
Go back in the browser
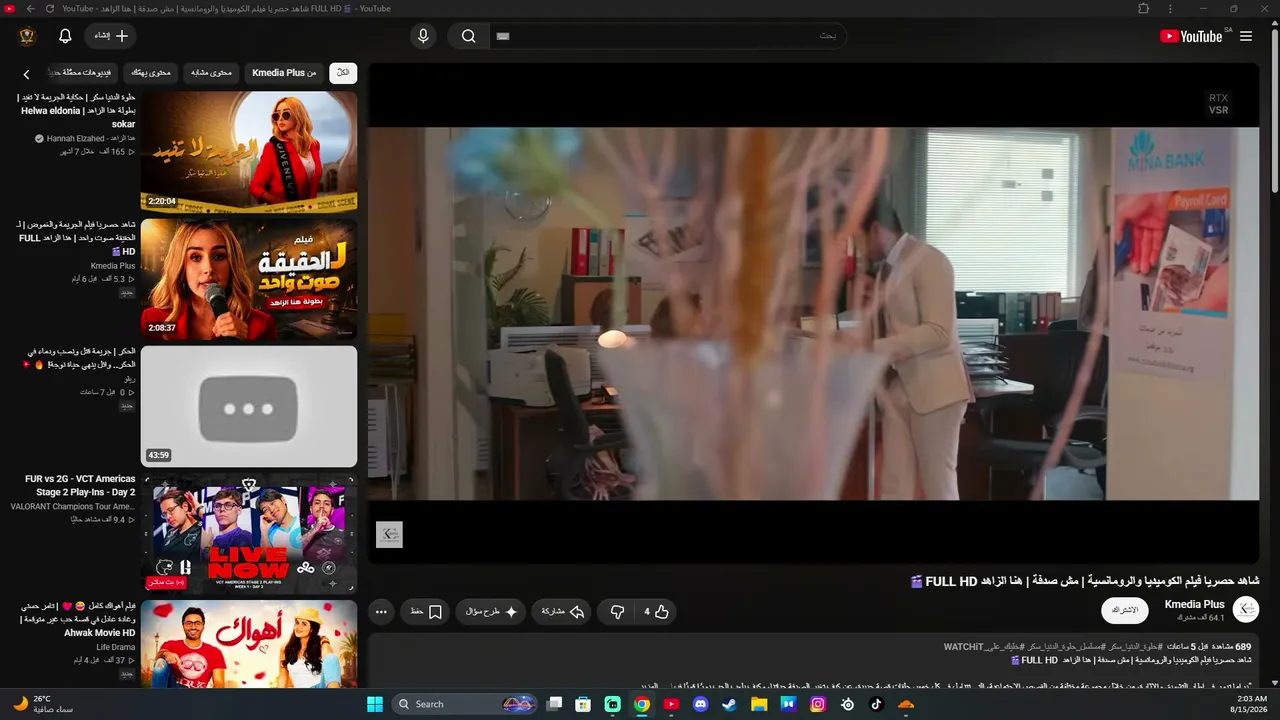click(30, 8)
